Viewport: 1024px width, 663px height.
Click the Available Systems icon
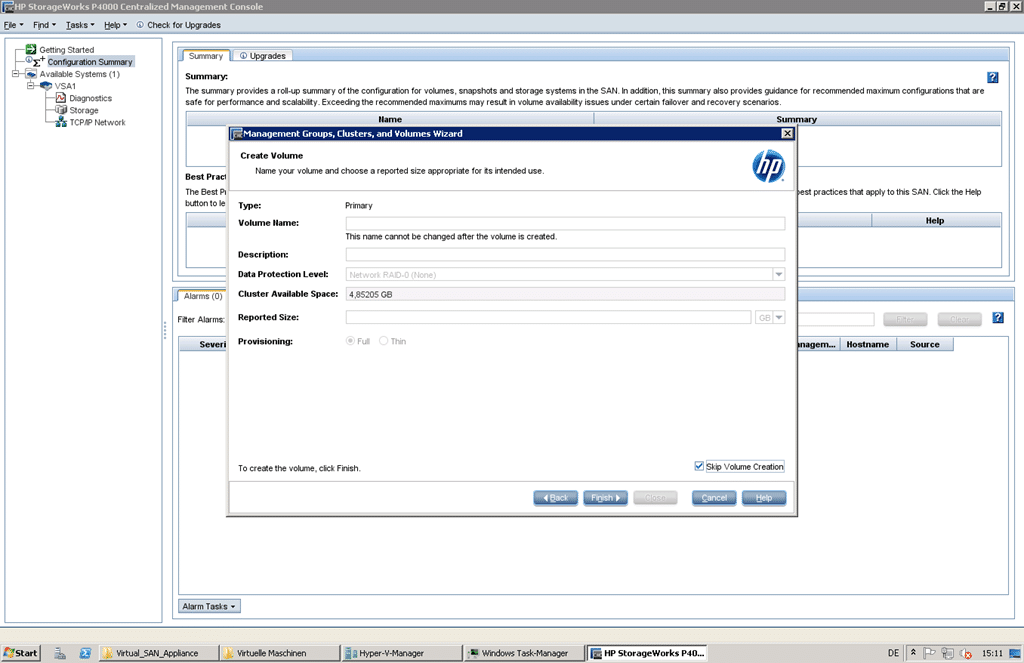31,74
